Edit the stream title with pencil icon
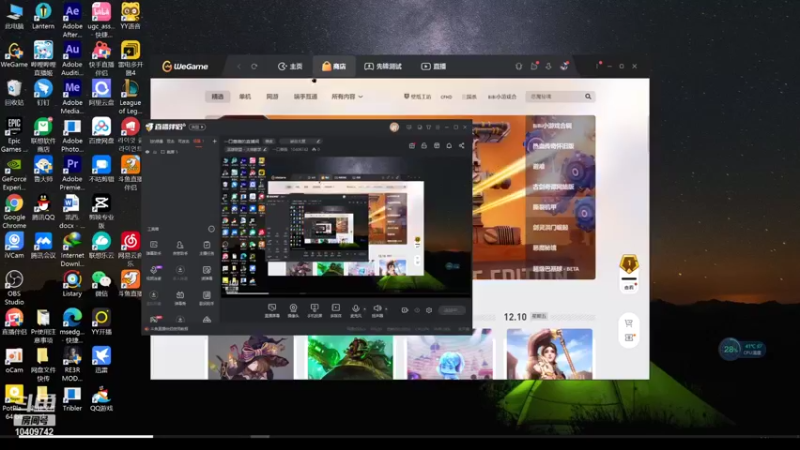800x450 pixels. click(x=318, y=141)
